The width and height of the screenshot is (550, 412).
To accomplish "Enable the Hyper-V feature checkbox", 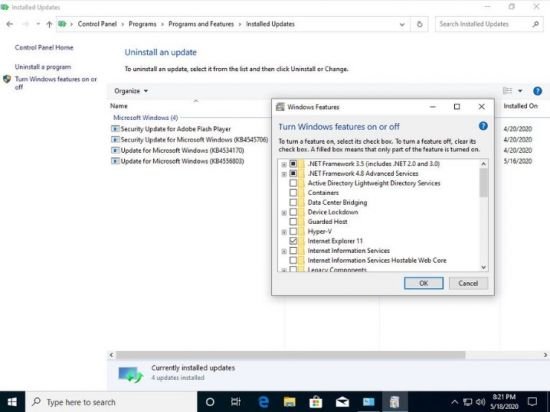I will (293, 231).
